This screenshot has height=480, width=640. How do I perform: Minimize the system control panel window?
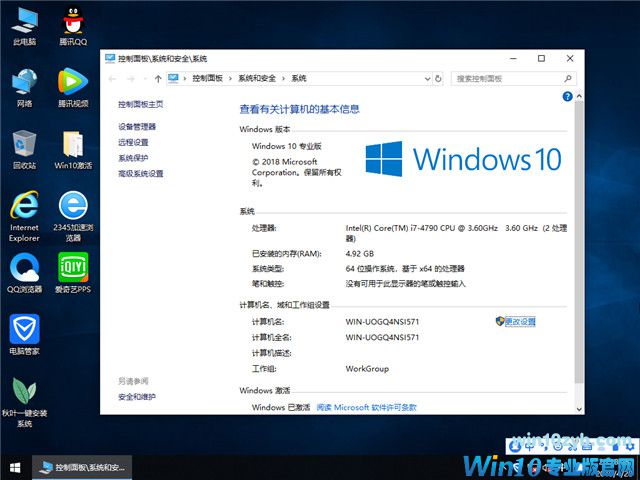click(513, 58)
